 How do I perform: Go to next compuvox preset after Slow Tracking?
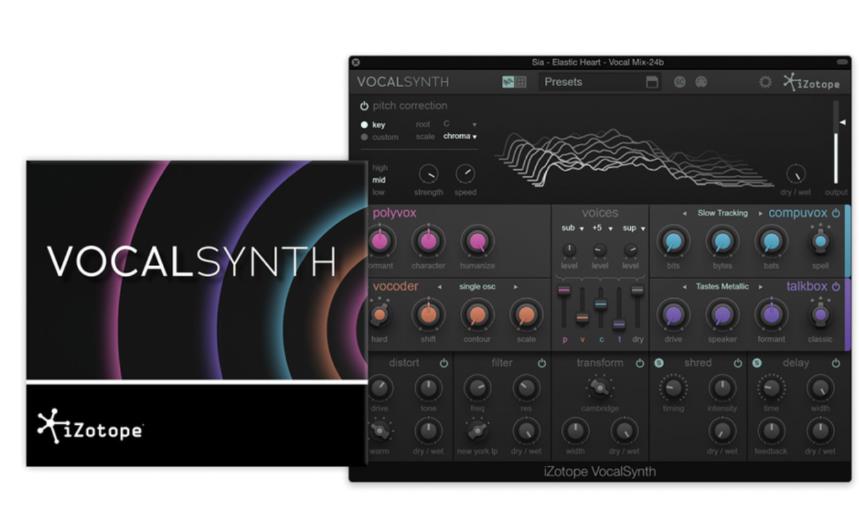point(760,214)
